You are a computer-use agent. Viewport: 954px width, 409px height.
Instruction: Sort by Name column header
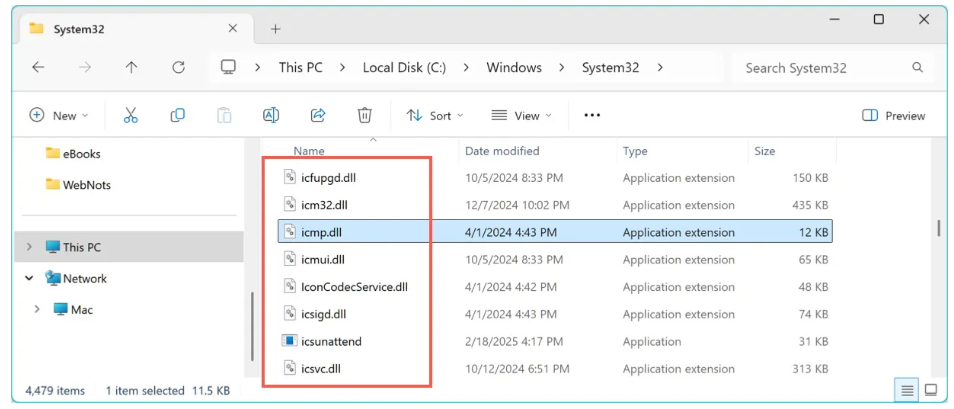pyautogui.click(x=309, y=151)
